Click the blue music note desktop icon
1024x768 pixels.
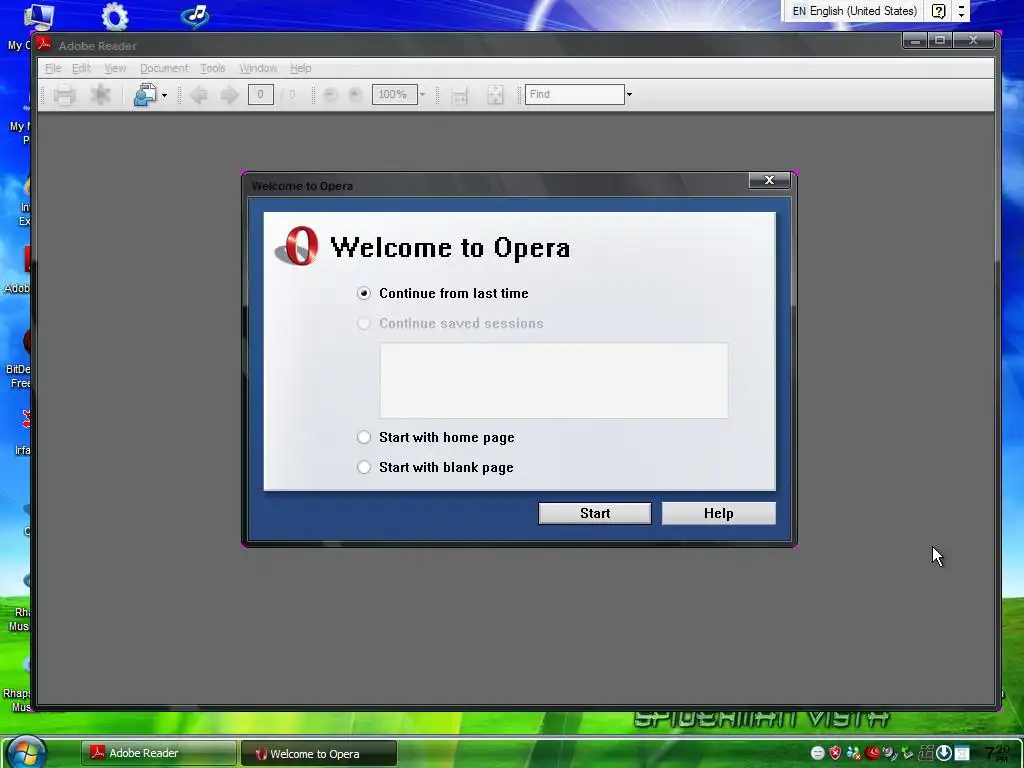click(x=195, y=16)
